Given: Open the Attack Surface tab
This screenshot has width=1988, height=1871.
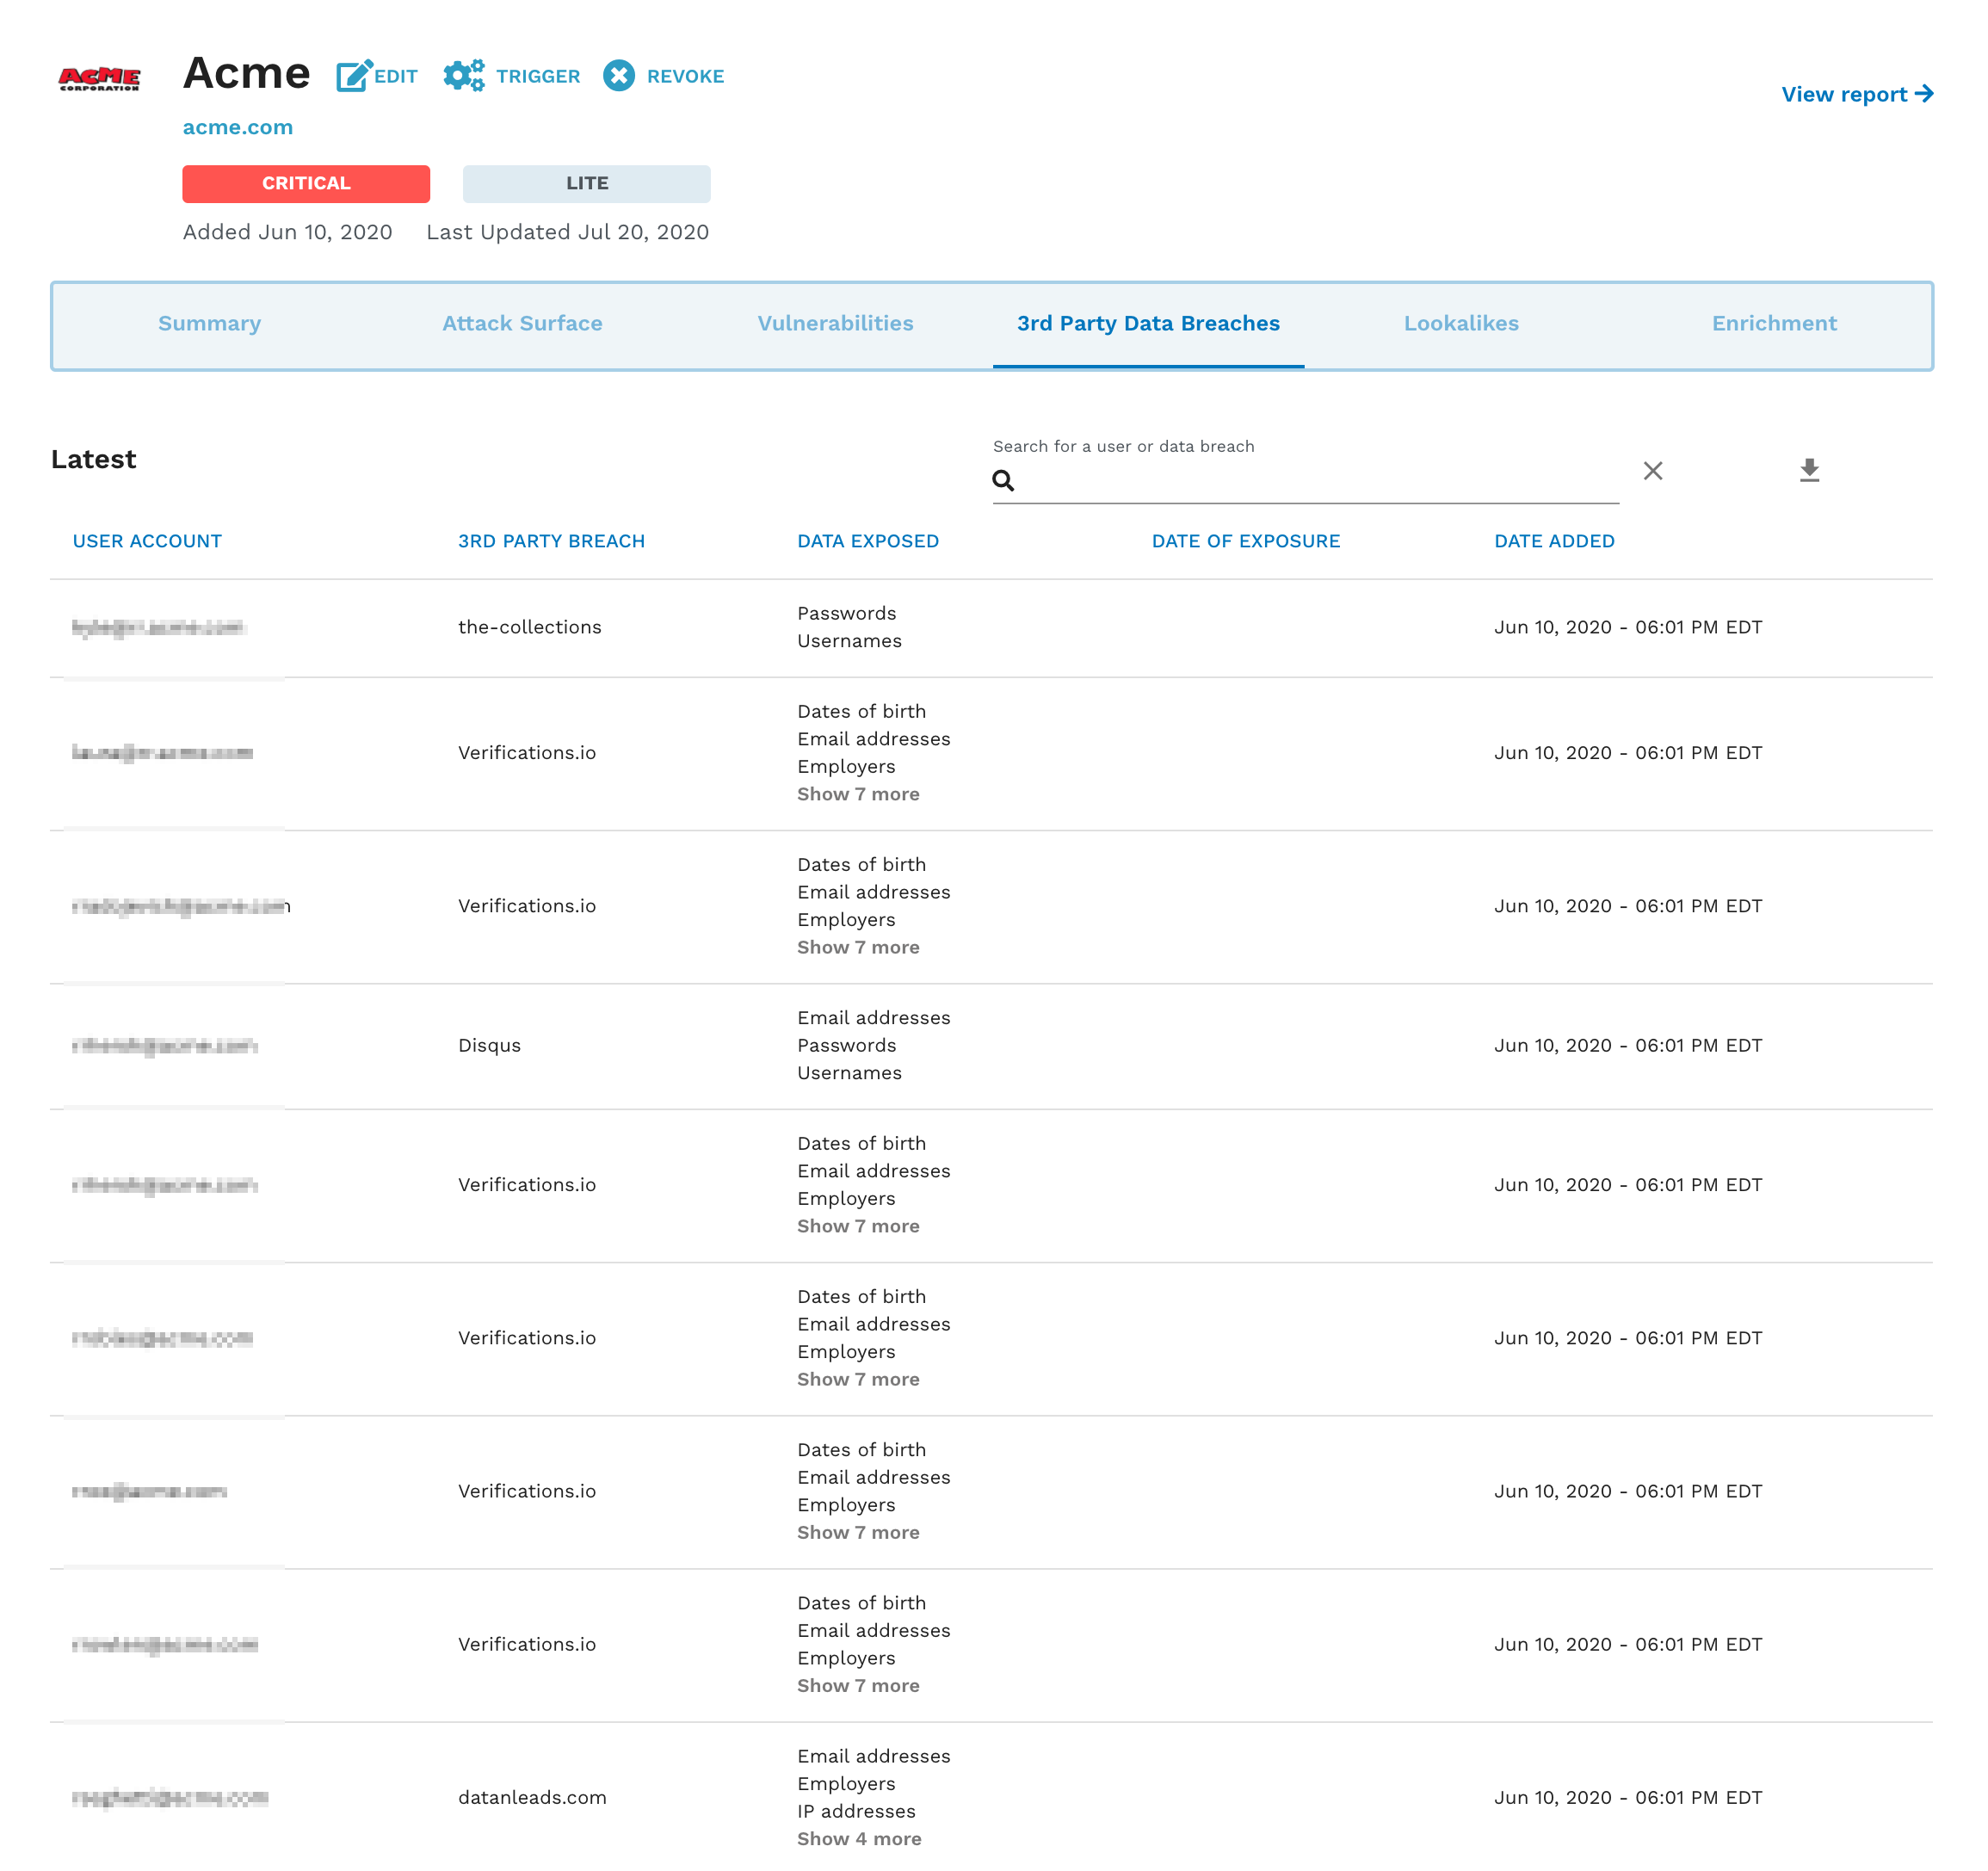Looking at the screenshot, I should click(522, 323).
